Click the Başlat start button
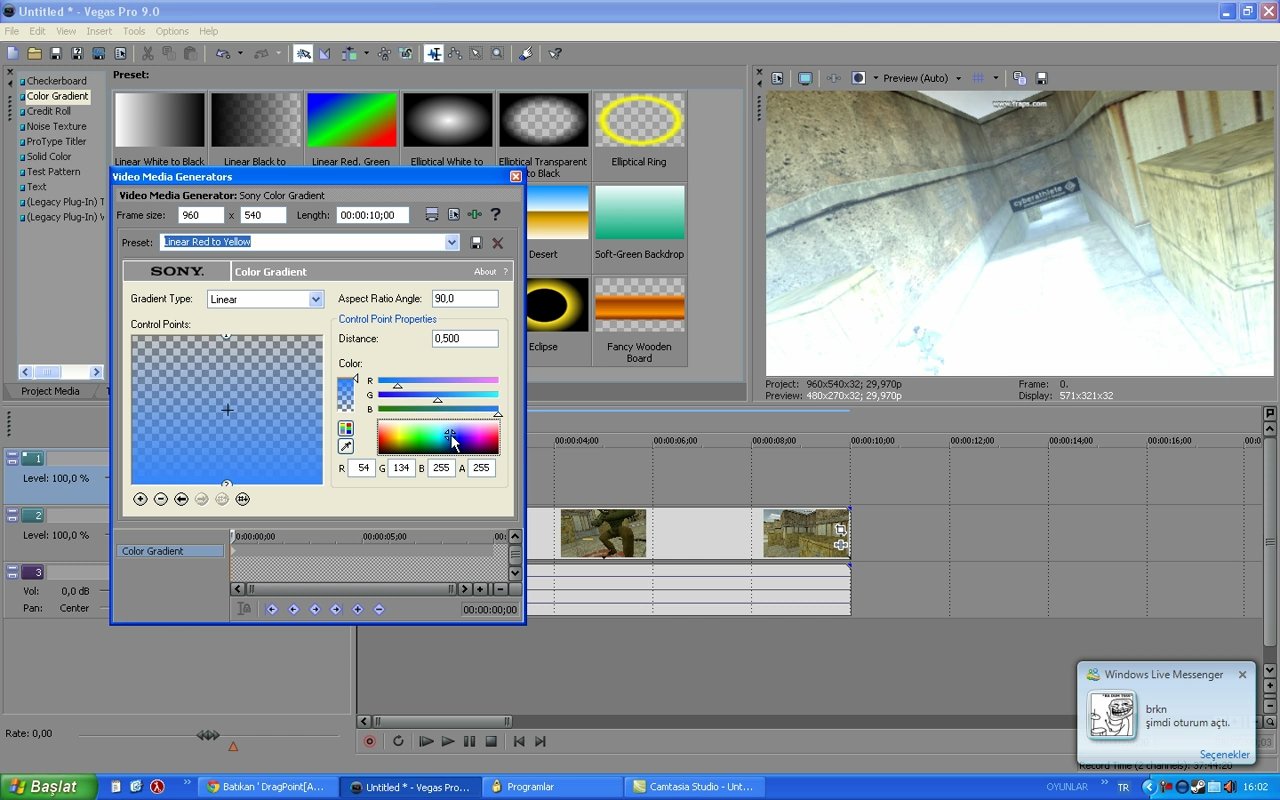Viewport: 1280px width, 800px height. pos(48,786)
